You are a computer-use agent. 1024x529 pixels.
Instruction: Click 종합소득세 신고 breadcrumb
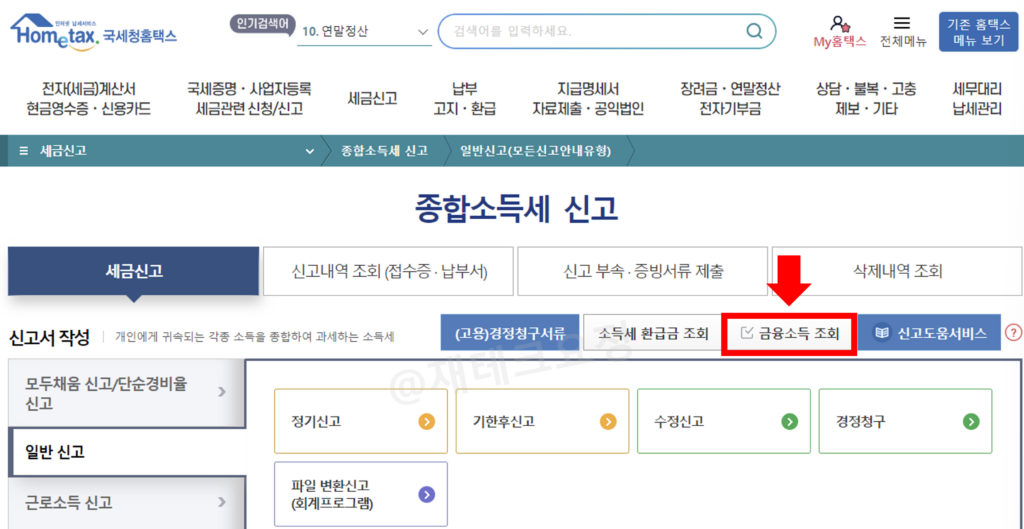[x=384, y=151]
